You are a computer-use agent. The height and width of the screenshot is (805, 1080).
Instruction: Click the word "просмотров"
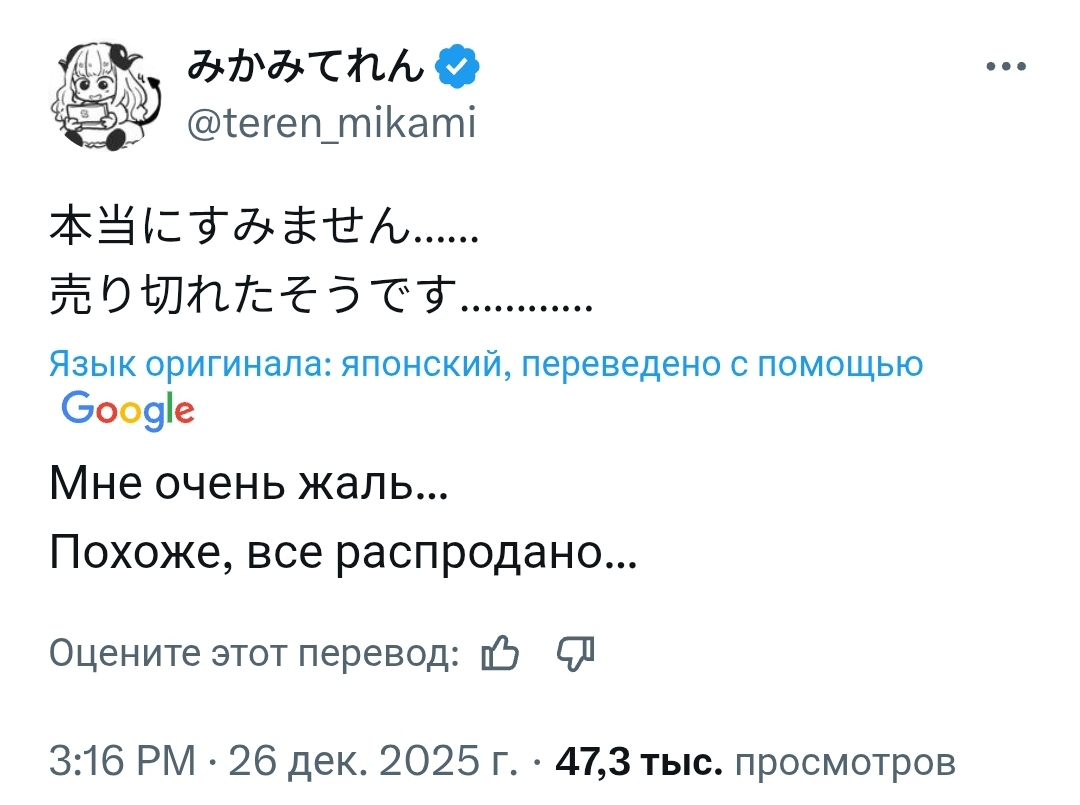click(845, 763)
